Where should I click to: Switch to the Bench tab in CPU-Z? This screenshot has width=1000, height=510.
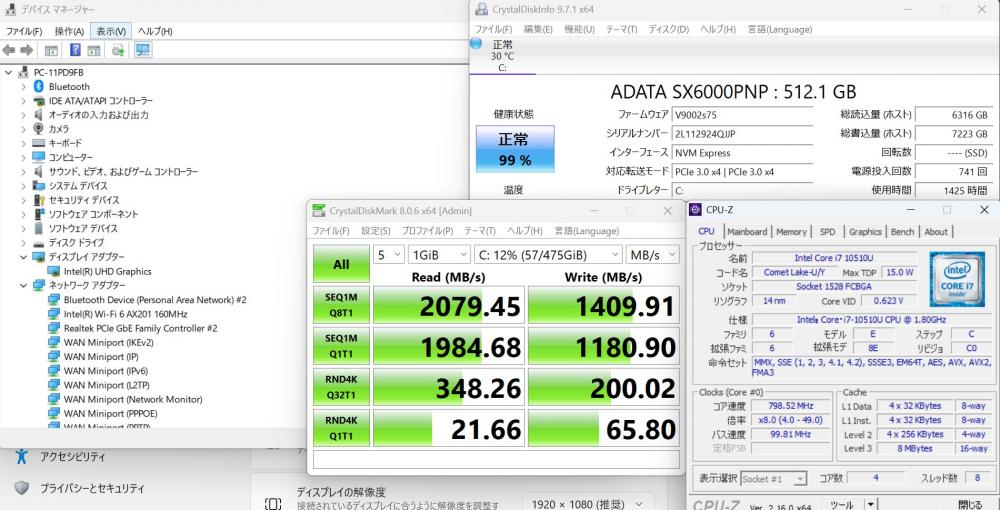tap(902, 232)
